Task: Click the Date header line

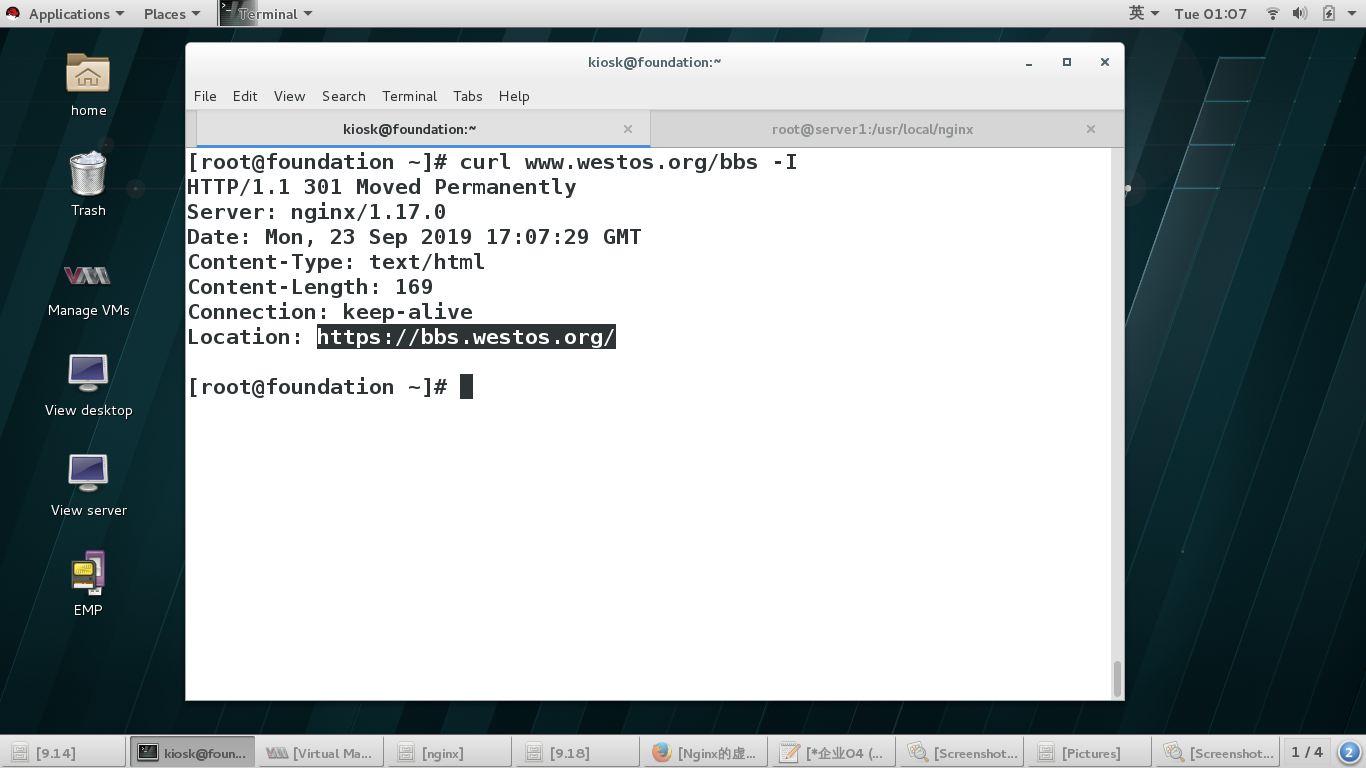Action: tap(414, 237)
